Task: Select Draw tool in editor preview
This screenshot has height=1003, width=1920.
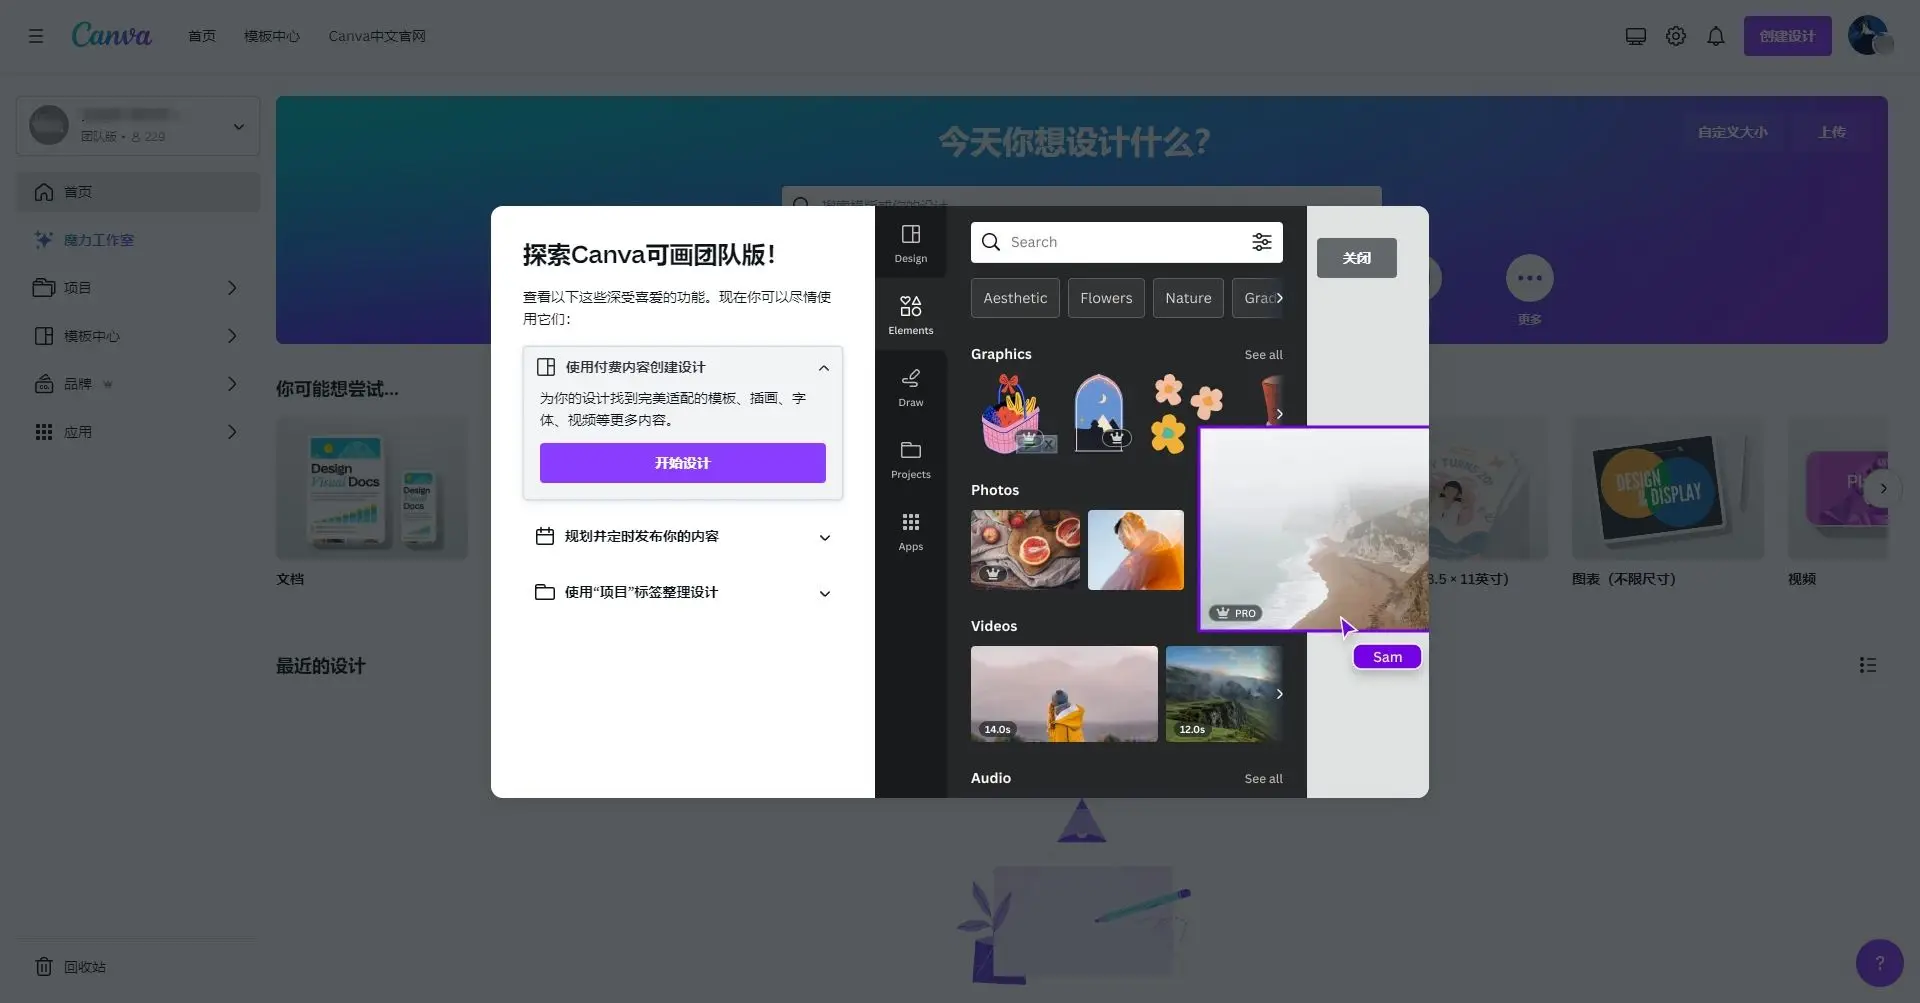Action: (x=911, y=387)
